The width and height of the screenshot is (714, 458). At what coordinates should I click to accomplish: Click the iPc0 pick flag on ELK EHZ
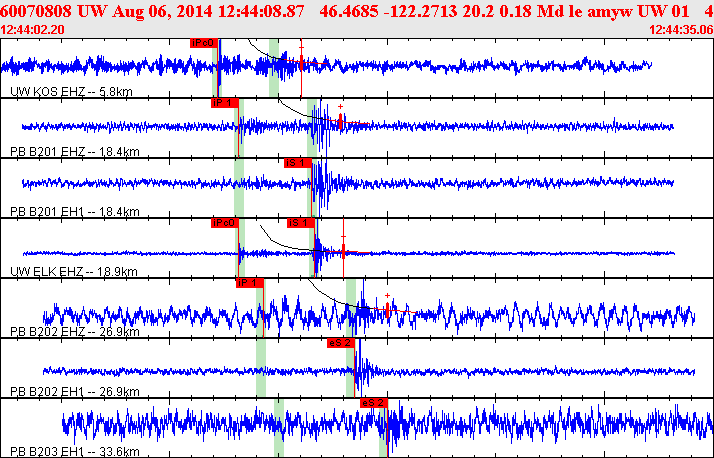click(224, 223)
